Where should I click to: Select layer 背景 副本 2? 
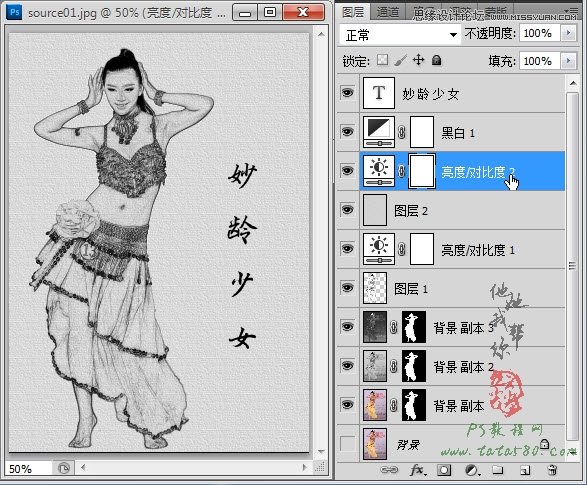[x=462, y=366]
